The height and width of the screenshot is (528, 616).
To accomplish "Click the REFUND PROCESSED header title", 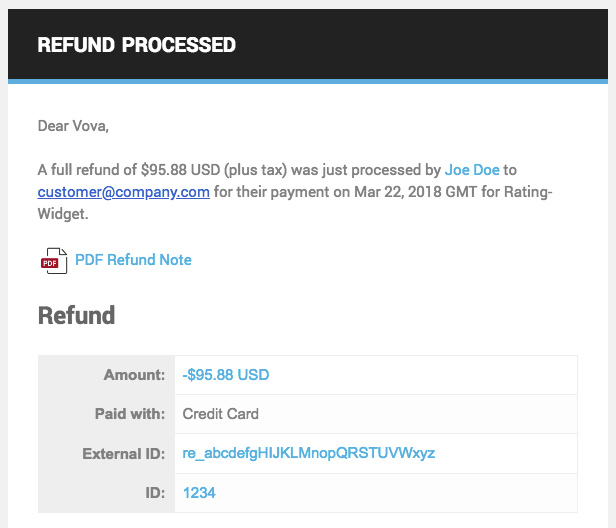I will 136,45.
